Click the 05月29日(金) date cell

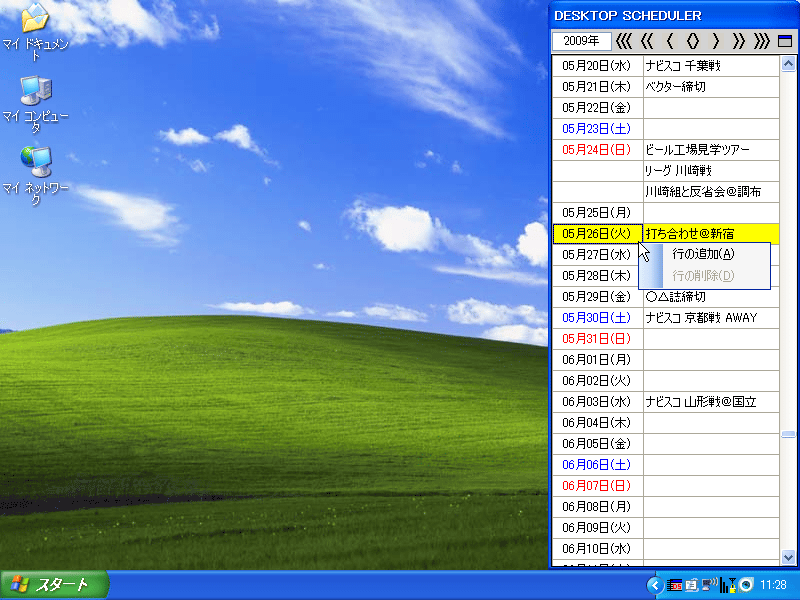[597, 297]
